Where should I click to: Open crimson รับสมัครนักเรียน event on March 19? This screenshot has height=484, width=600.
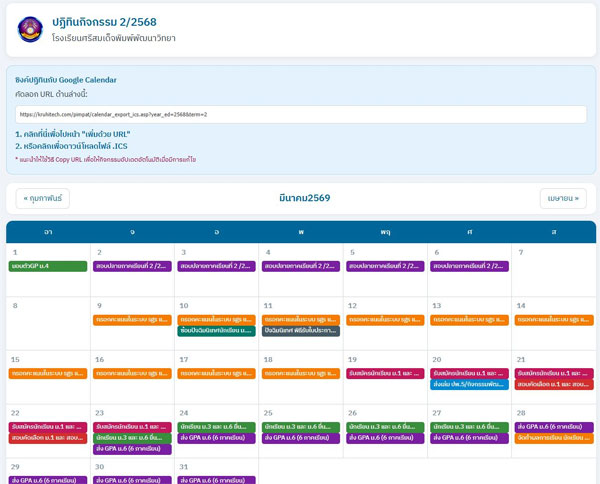[x=385, y=373]
